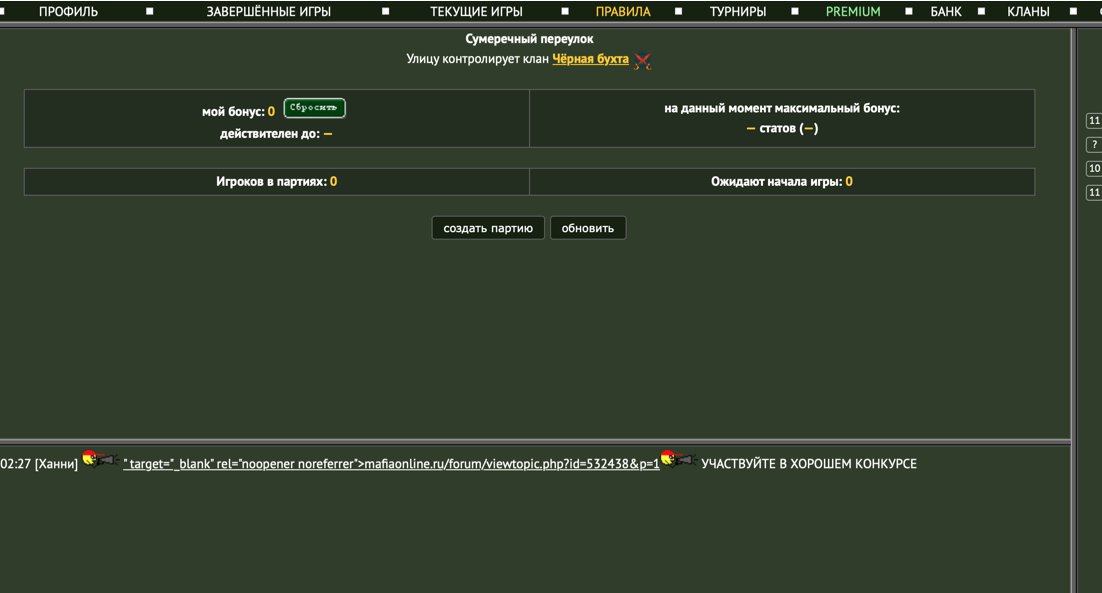Click the мой бонус value
The width and height of the screenshot is (1102, 593).
(271, 111)
